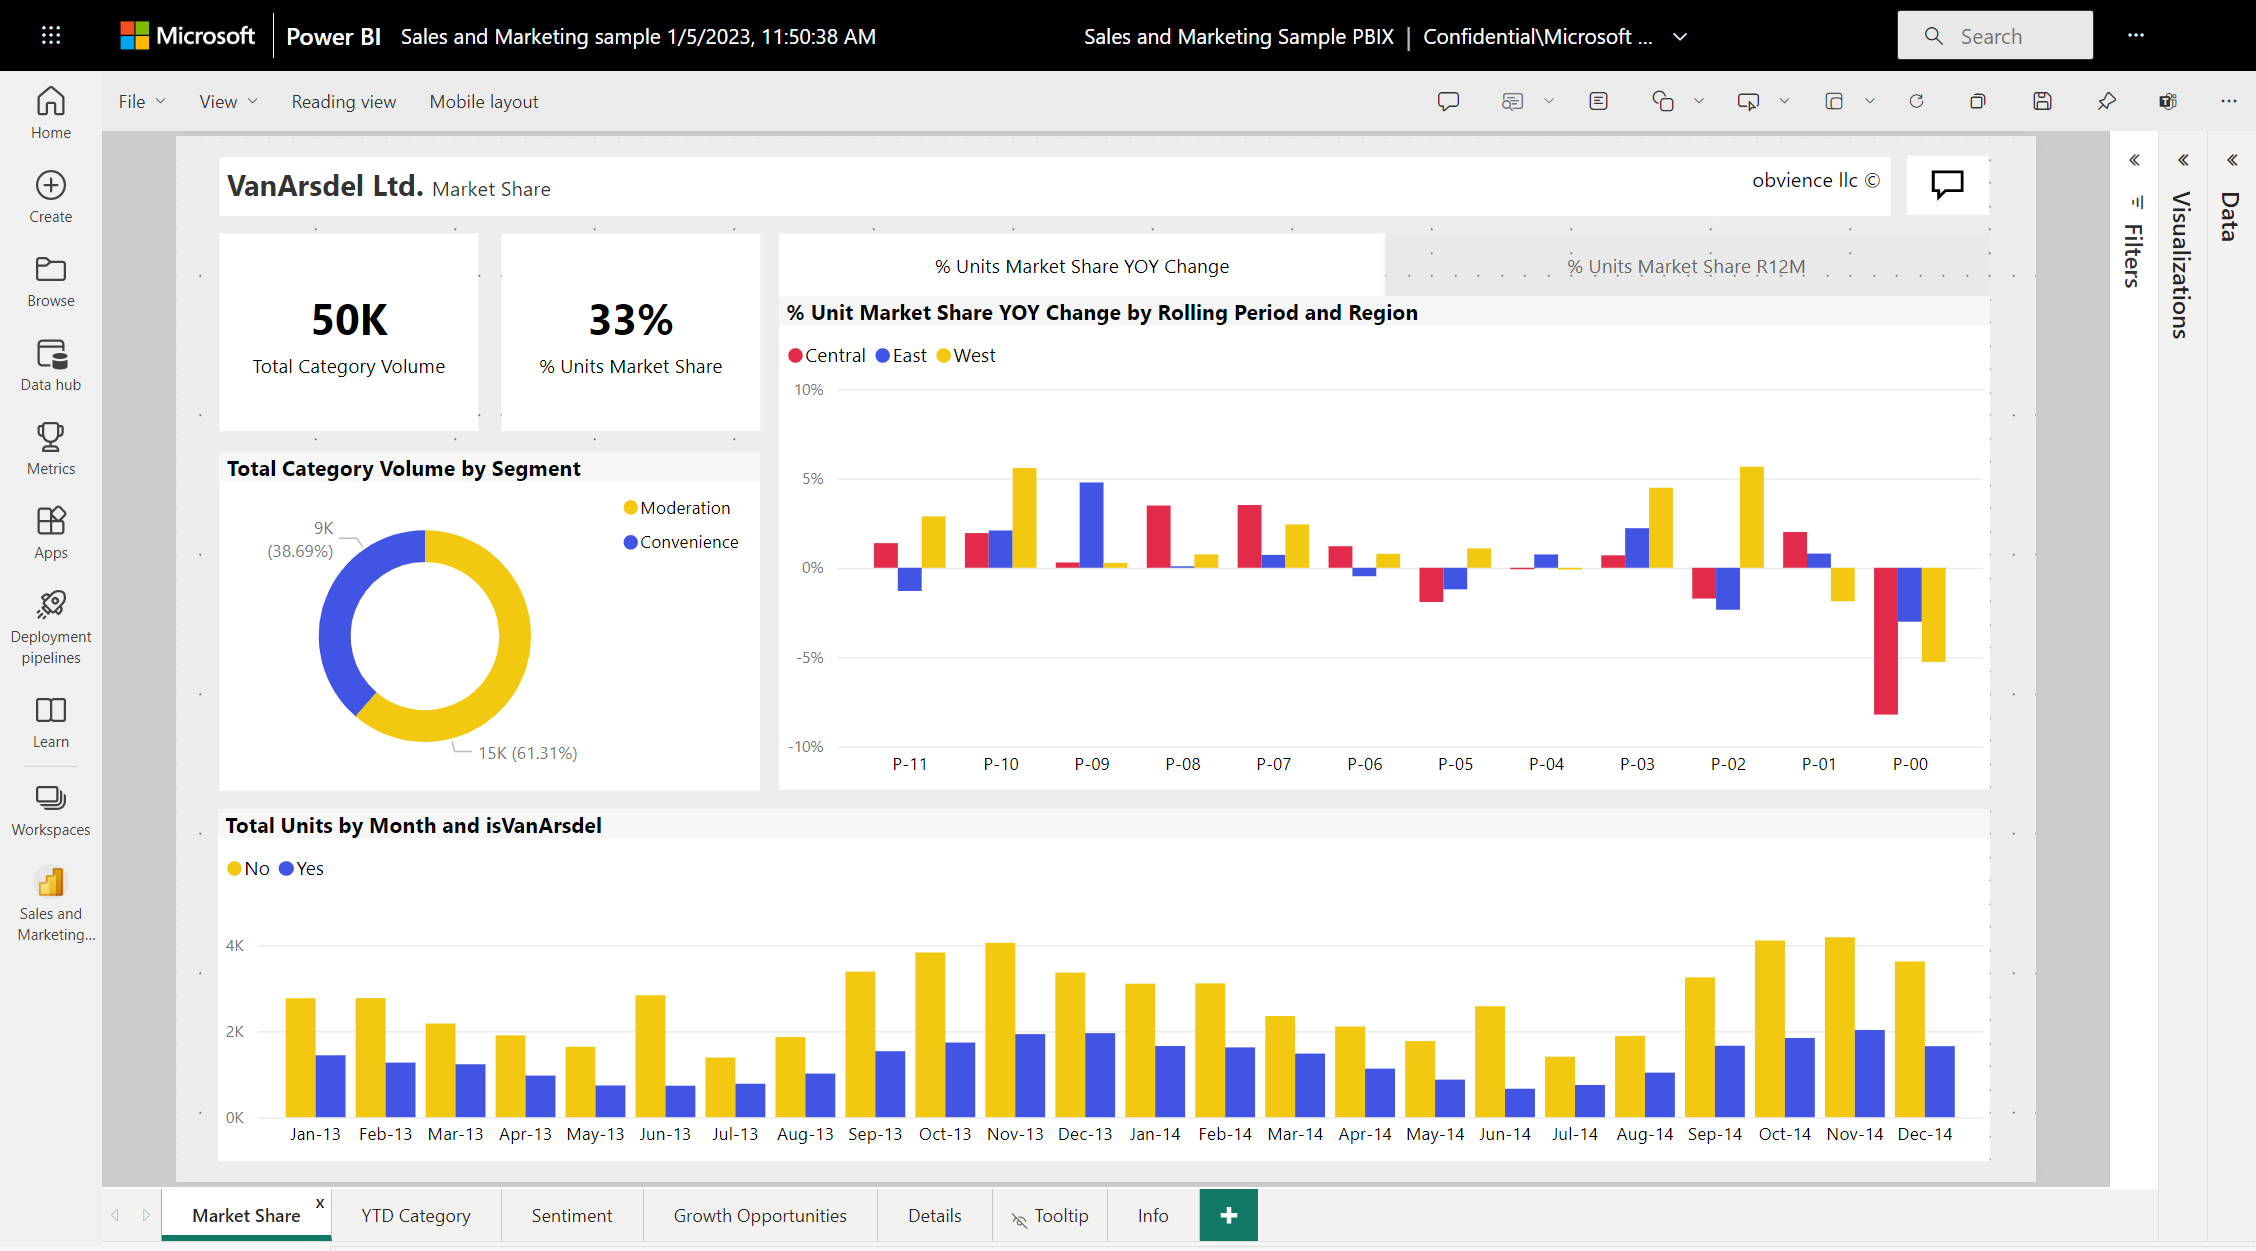
Task: Click the Data hub icon in sidebar
Action: (51, 353)
